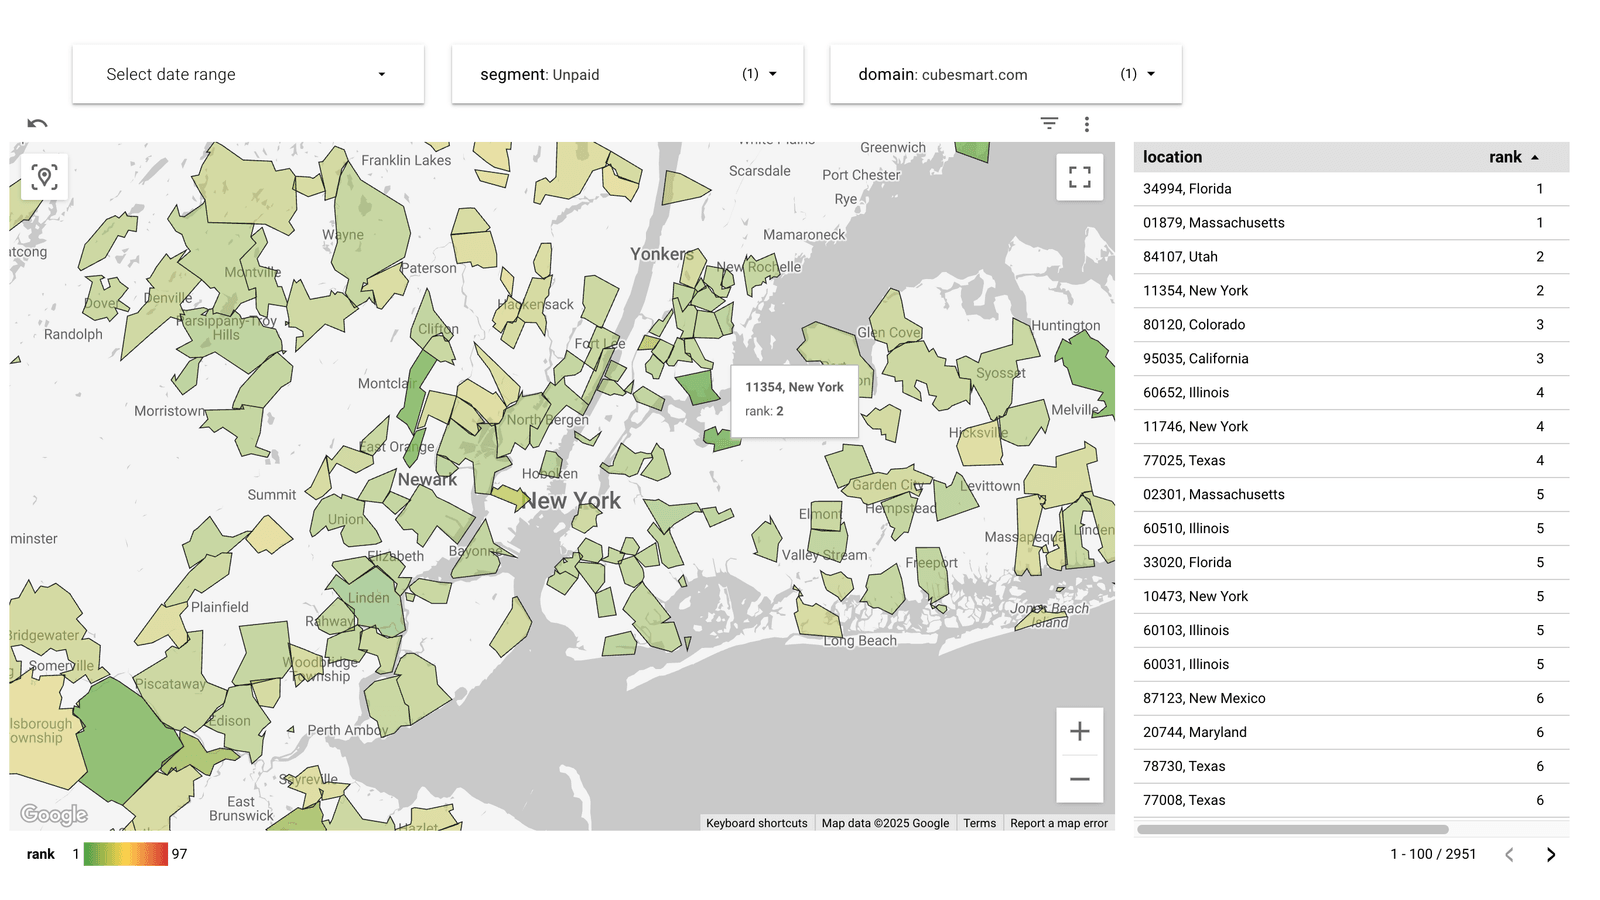Click the rank sort arrow in table header
Viewport: 1600px width, 900px height.
click(1535, 157)
